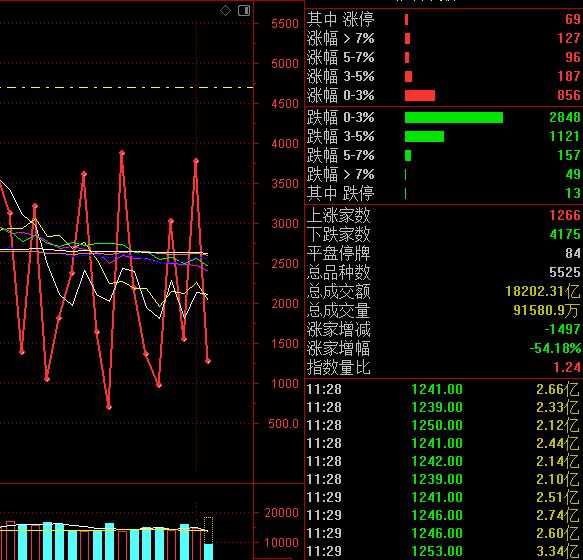Select the 平盘停牌 label
Screen dimensions: 583x560
(x=338, y=253)
